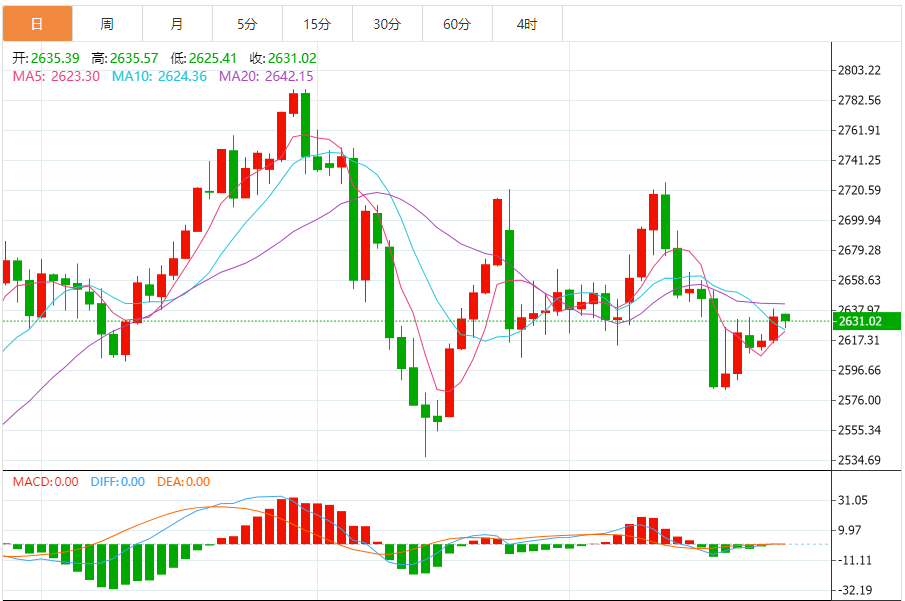This screenshot has height=601, width=905.
Task: Click the 2803.22 price axis label
Action: [x=859, y=70]
